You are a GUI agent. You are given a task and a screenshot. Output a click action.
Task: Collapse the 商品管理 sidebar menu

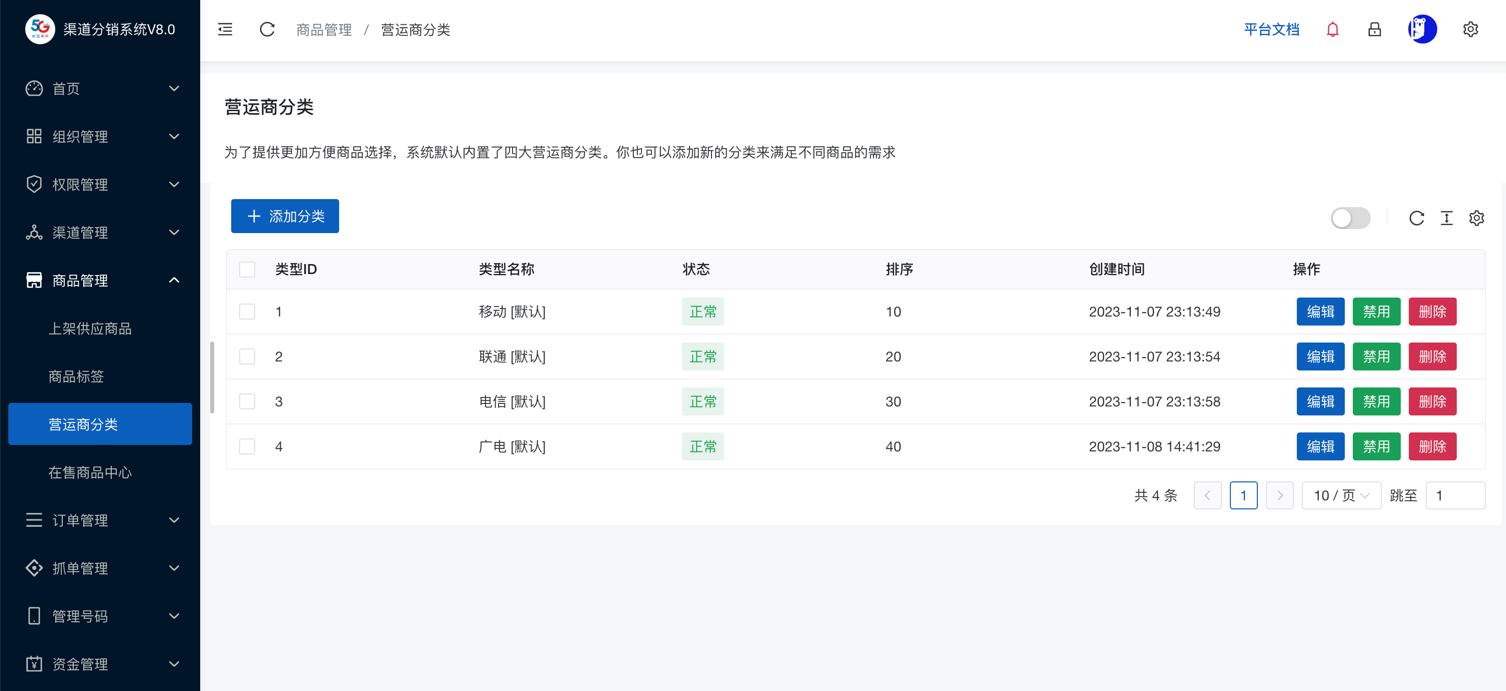[100, 281]
